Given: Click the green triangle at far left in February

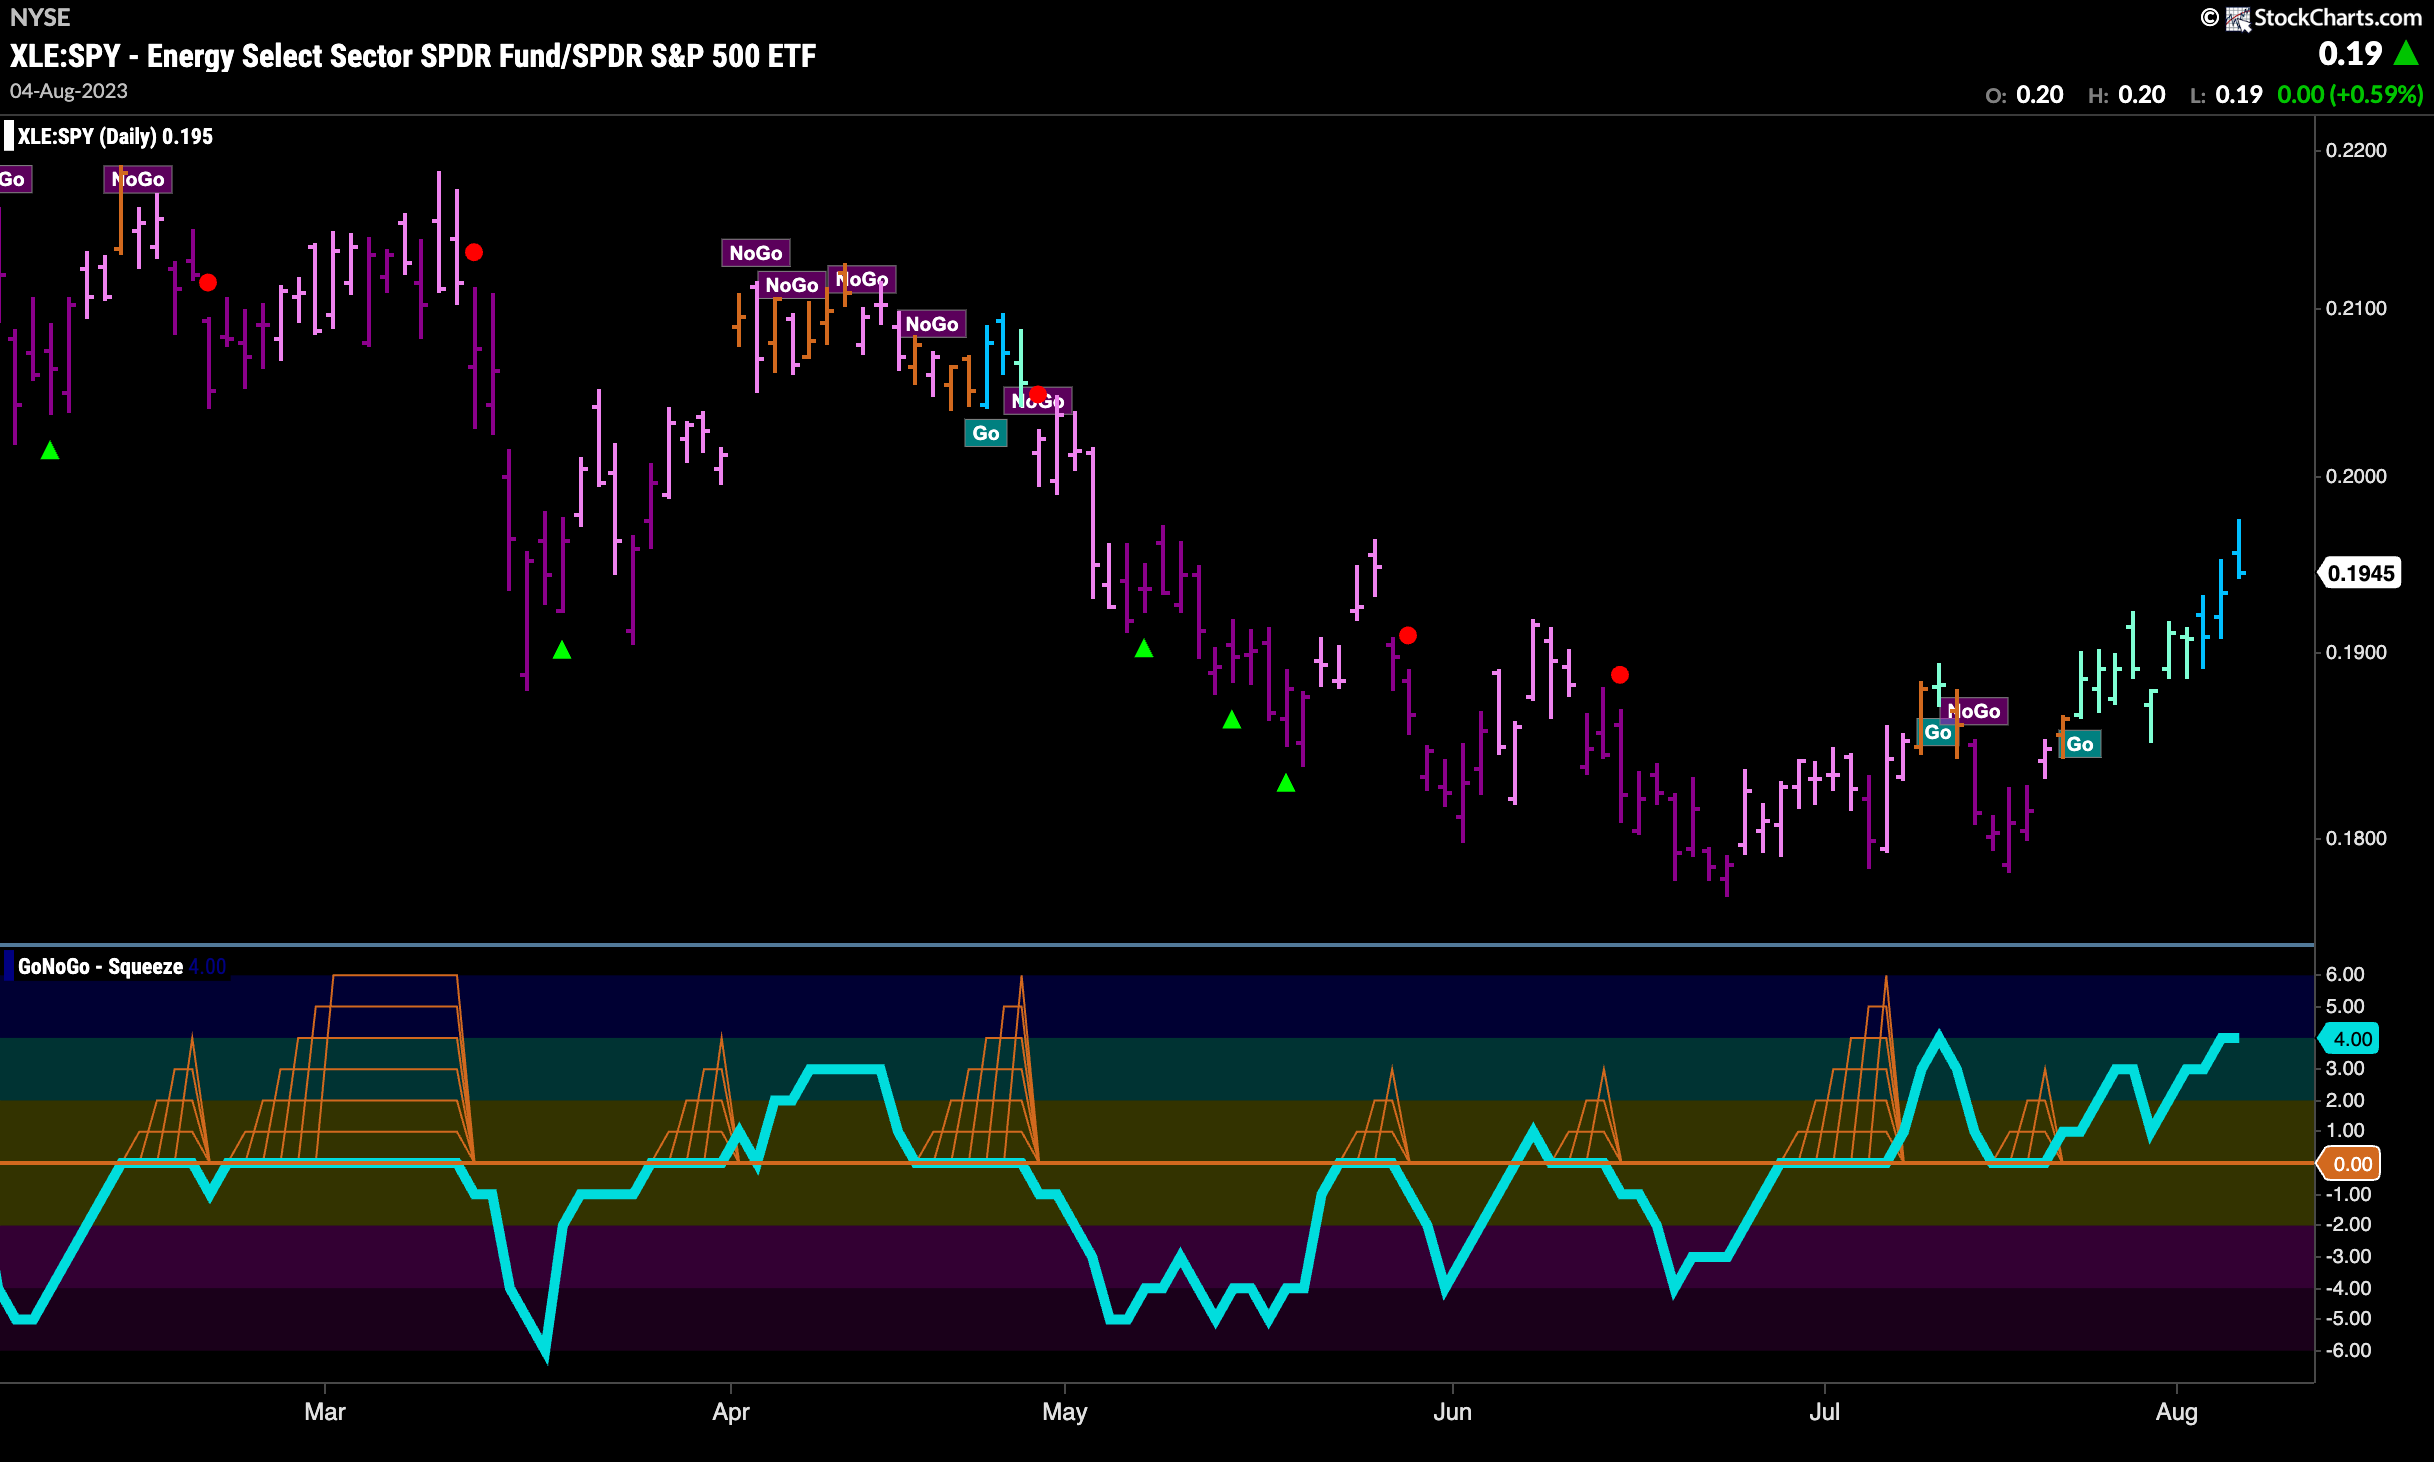Looking at the screenshot, I should [x=50, y=451].
